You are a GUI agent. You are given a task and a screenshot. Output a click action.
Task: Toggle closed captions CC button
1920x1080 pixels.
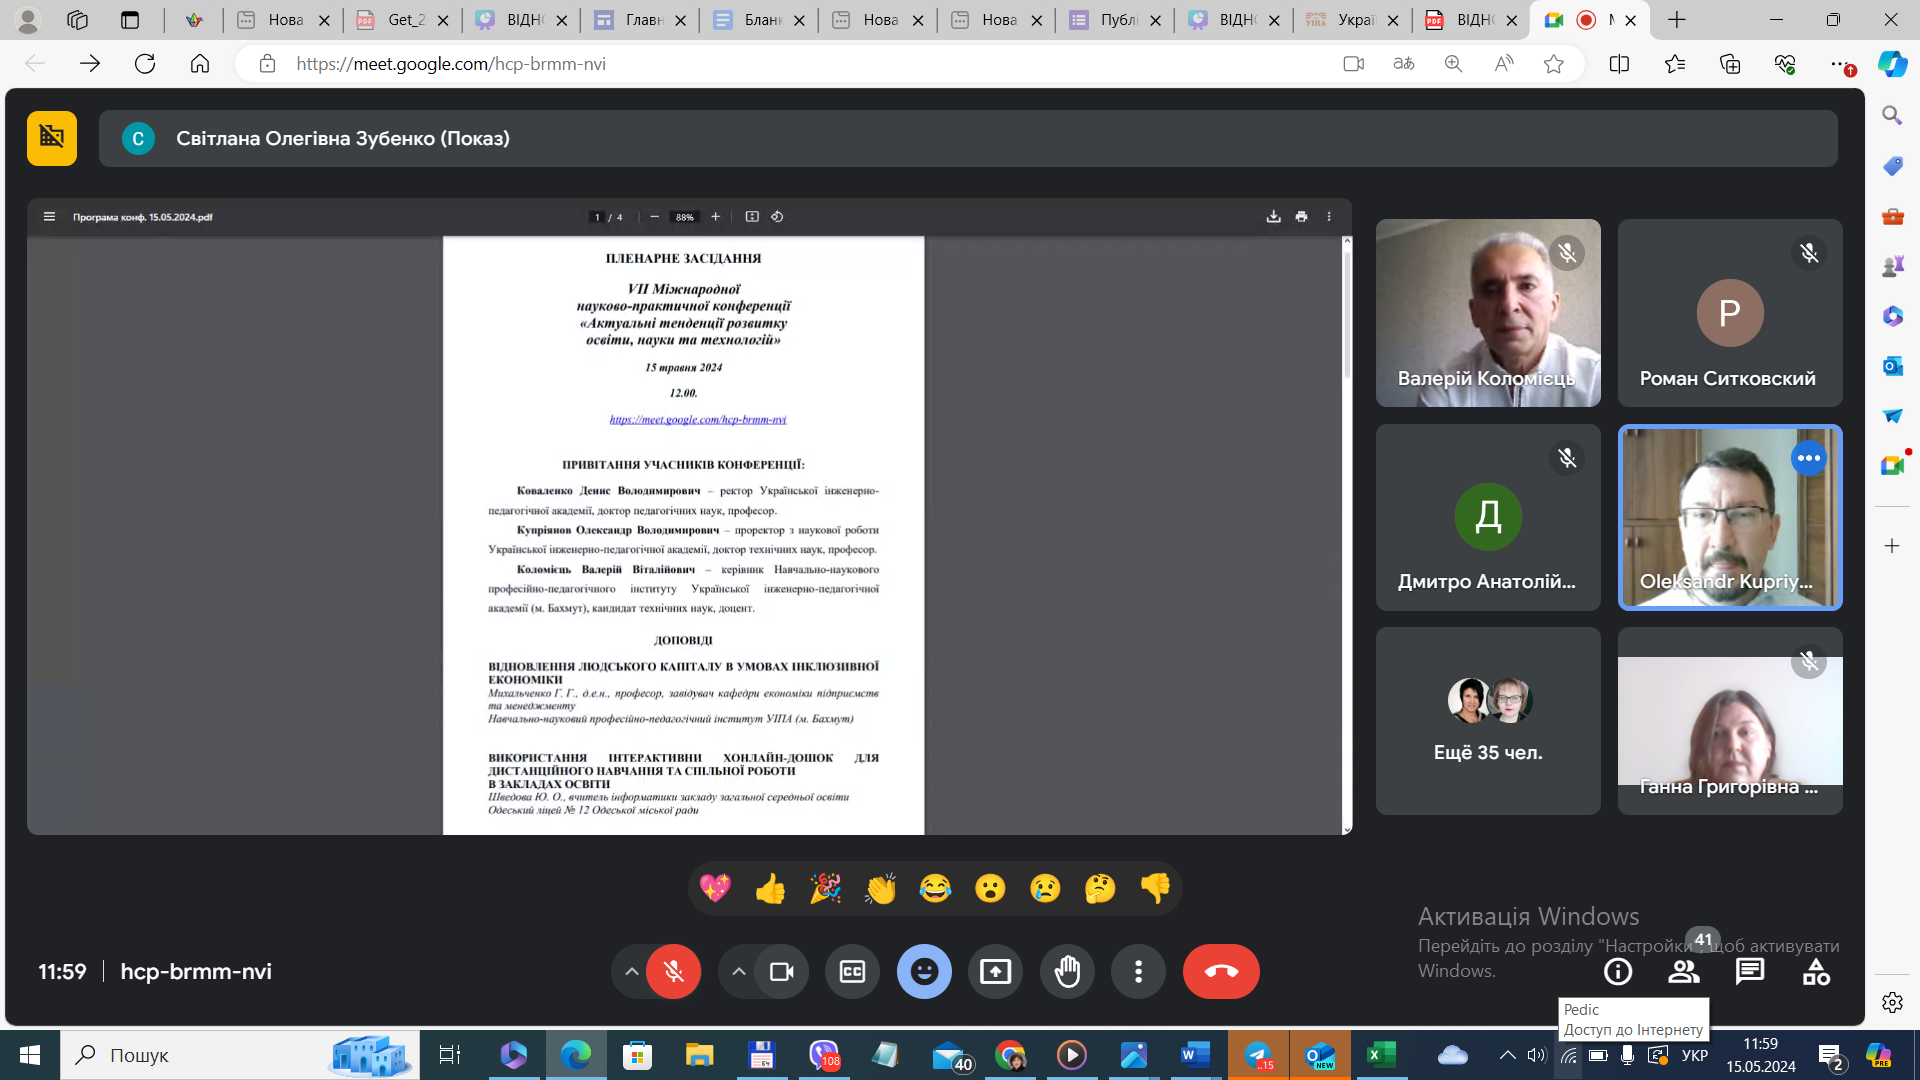852,971
